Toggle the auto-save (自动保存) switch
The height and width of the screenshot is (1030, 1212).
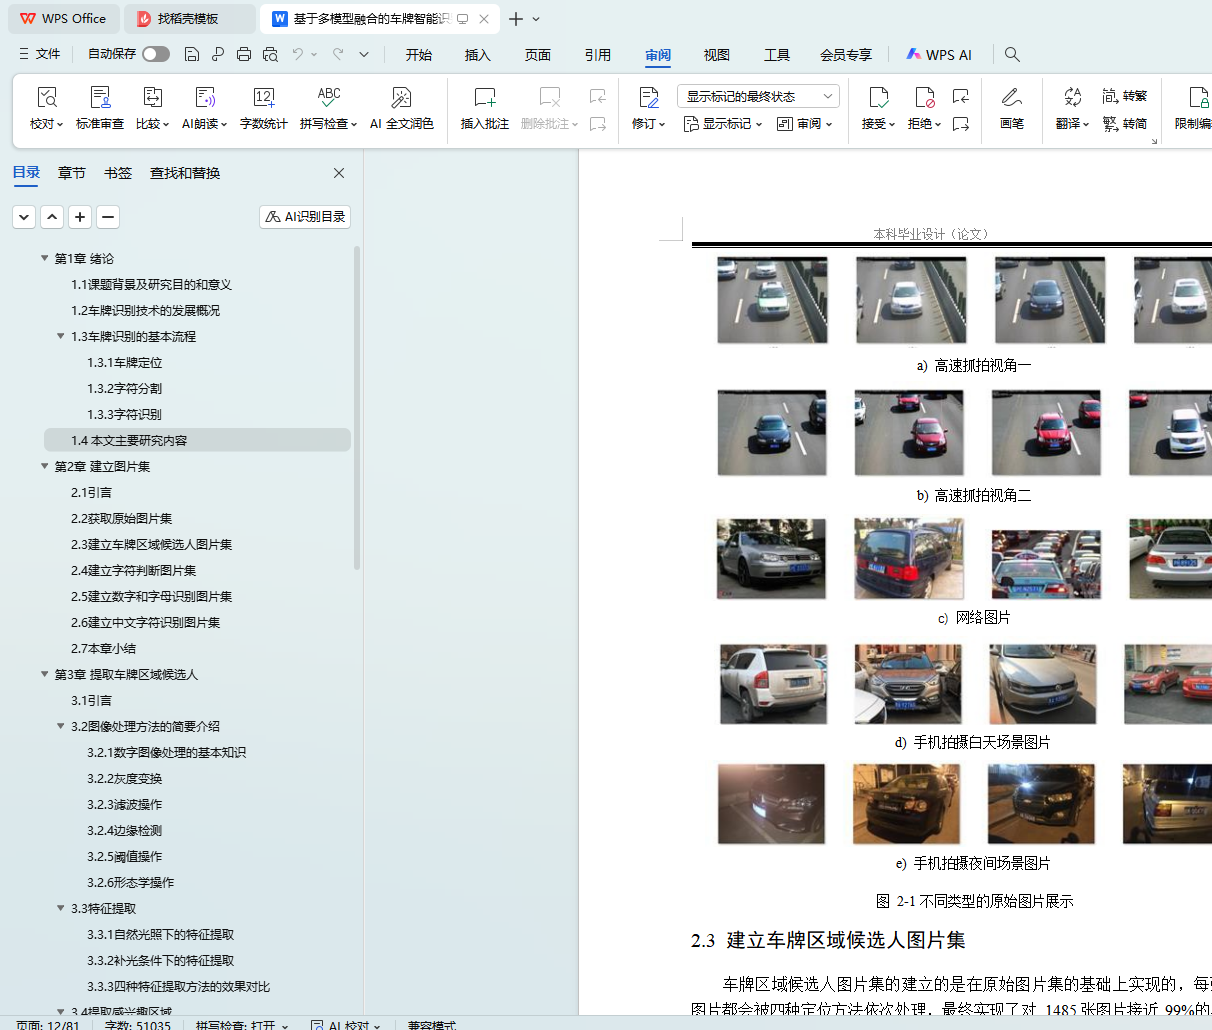(x=155, y=54)
